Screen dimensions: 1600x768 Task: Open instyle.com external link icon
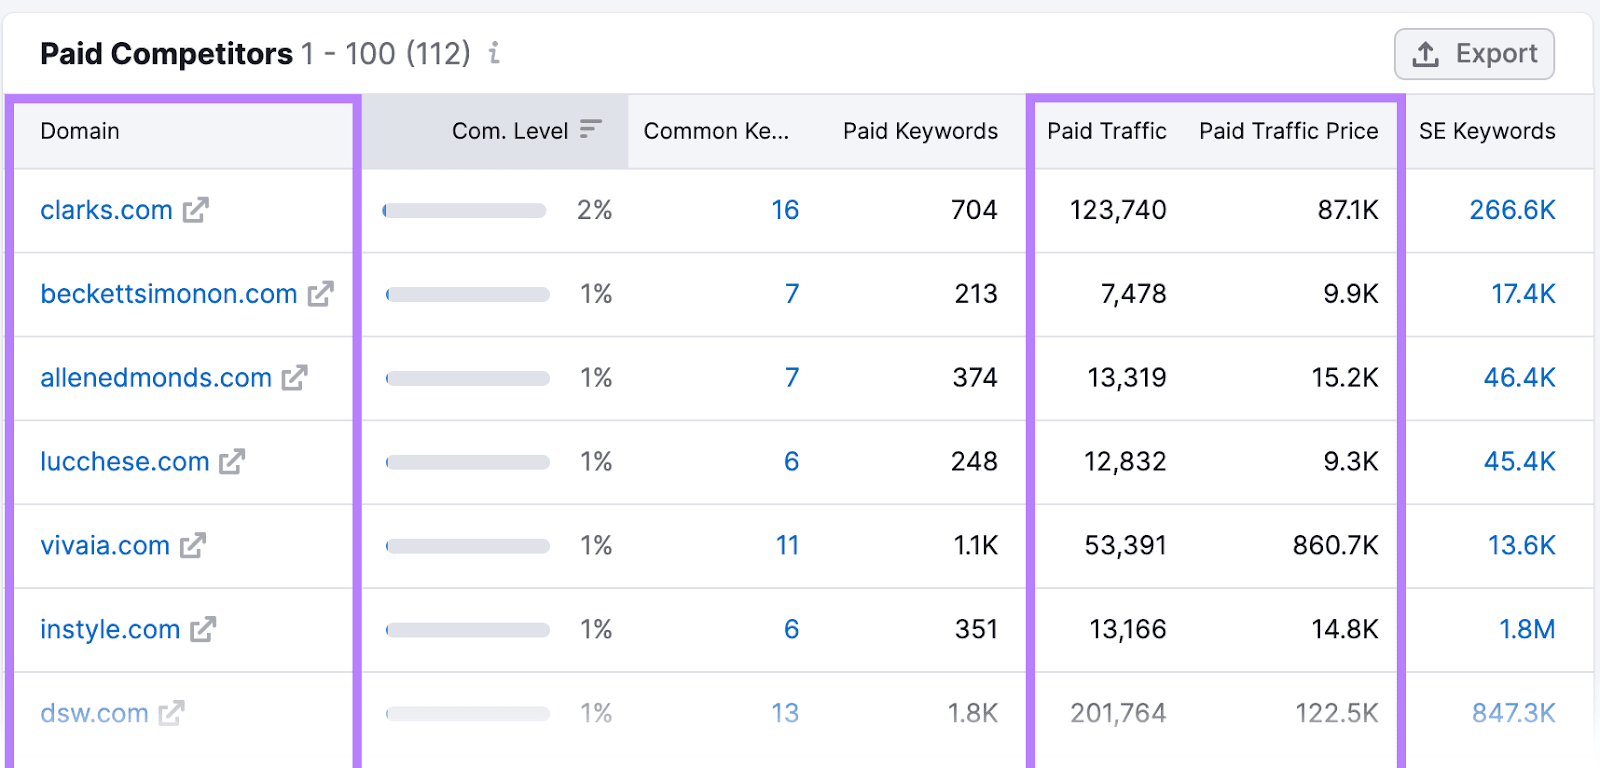[x=204, y=630]
